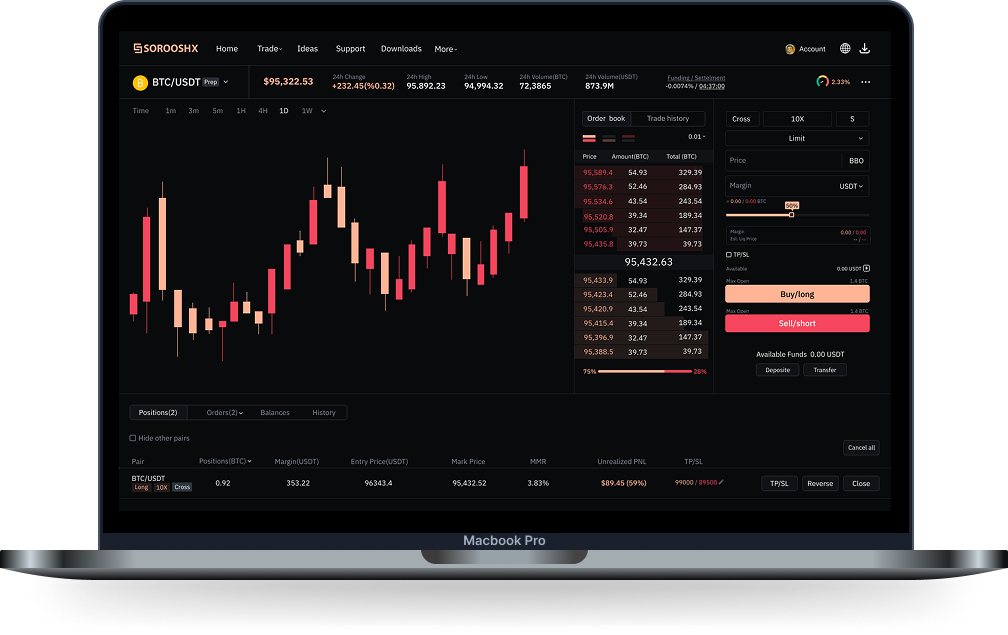Screen dimensions: 1008x635
Task: Select the combined order book view icon
Action: (x=589, y=137)
